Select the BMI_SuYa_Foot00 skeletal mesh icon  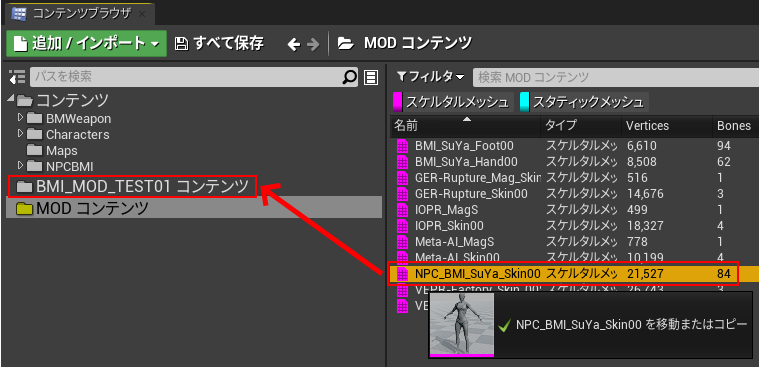click(403, 146)
